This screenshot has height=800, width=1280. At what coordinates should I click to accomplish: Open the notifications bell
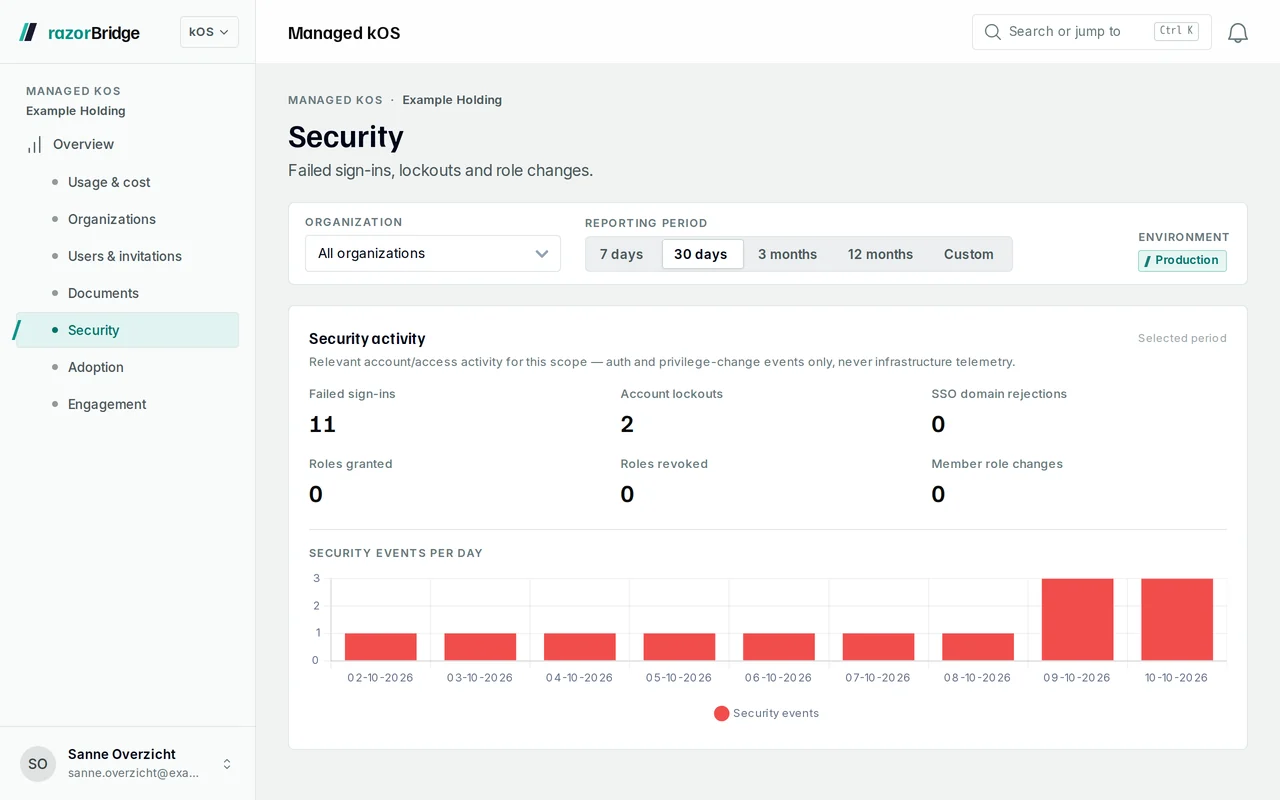click(x=1238, y=33)
